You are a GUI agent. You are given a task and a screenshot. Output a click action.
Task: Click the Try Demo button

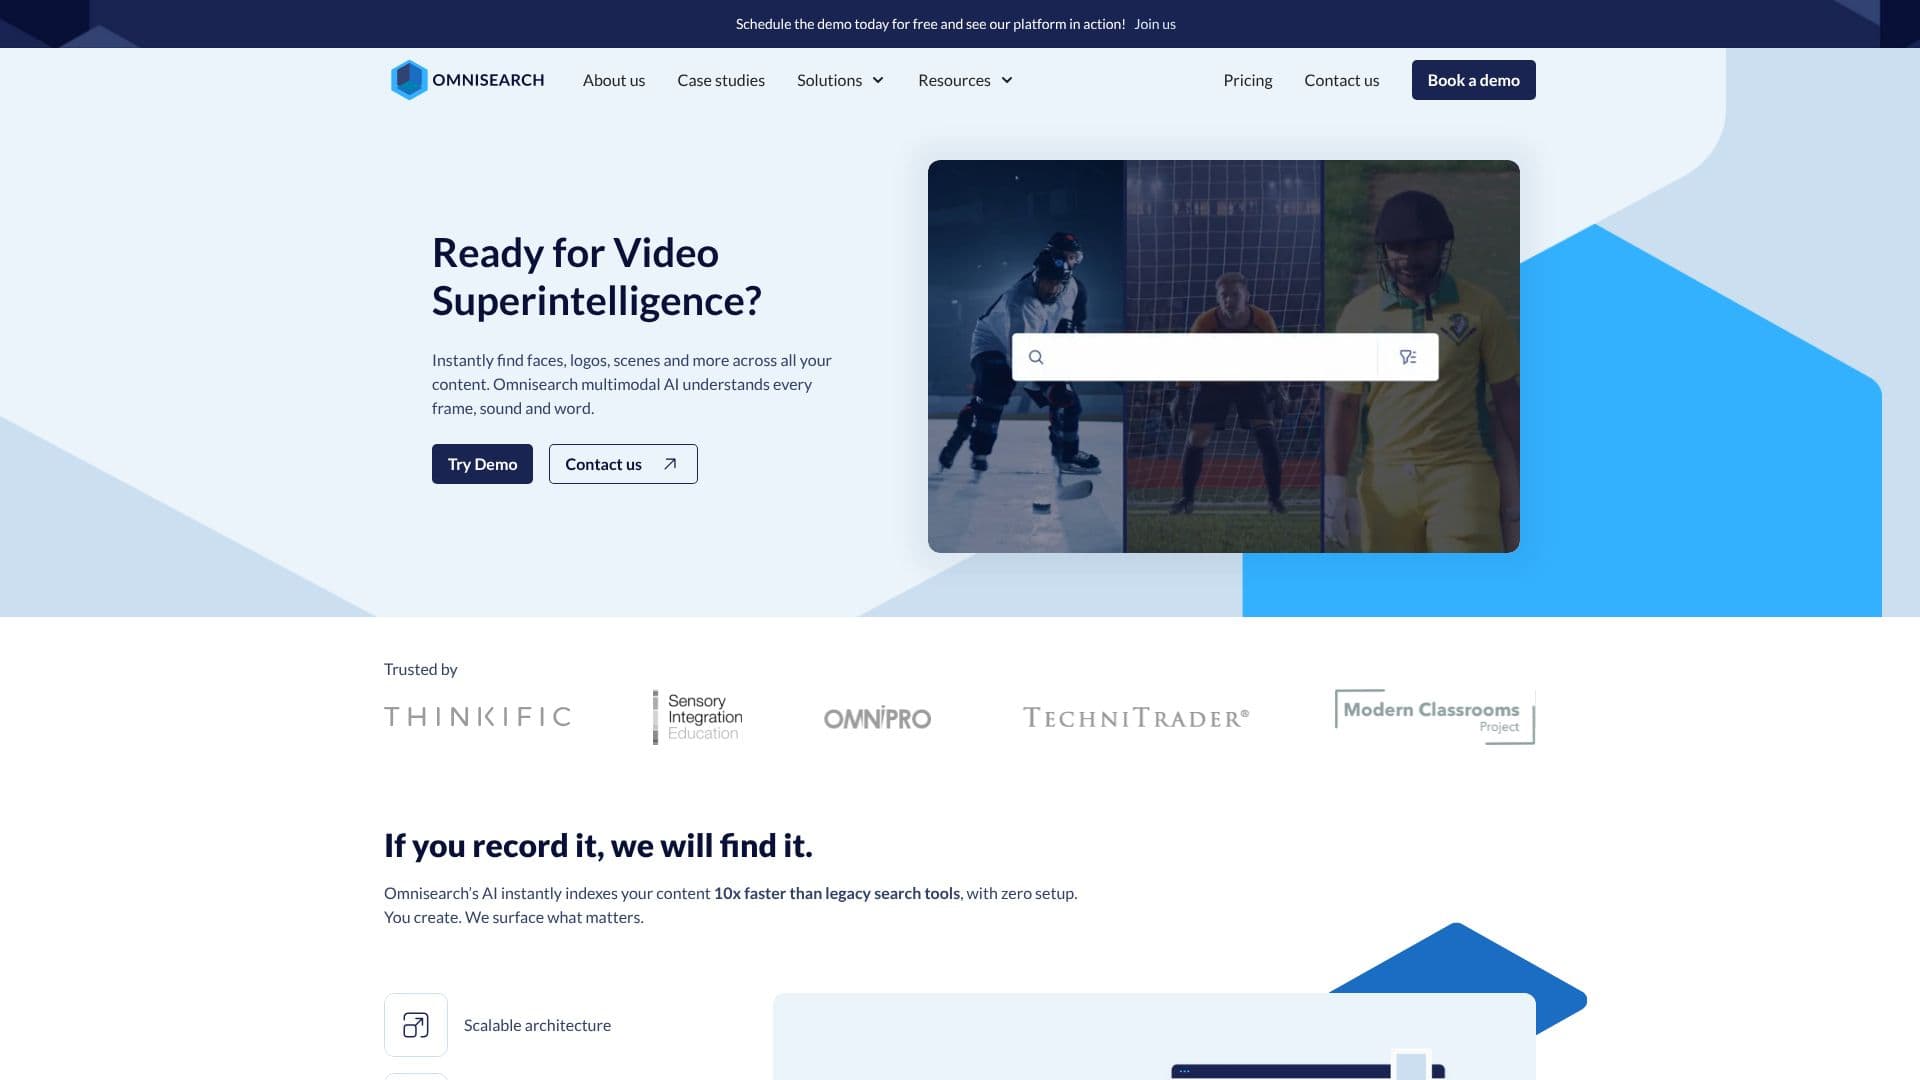click(482, 464)
